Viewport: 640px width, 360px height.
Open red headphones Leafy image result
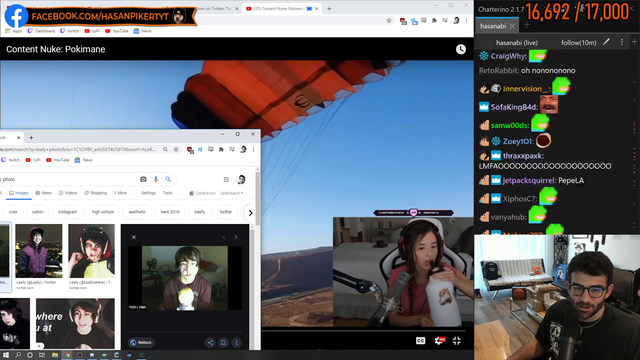[91, 251]
